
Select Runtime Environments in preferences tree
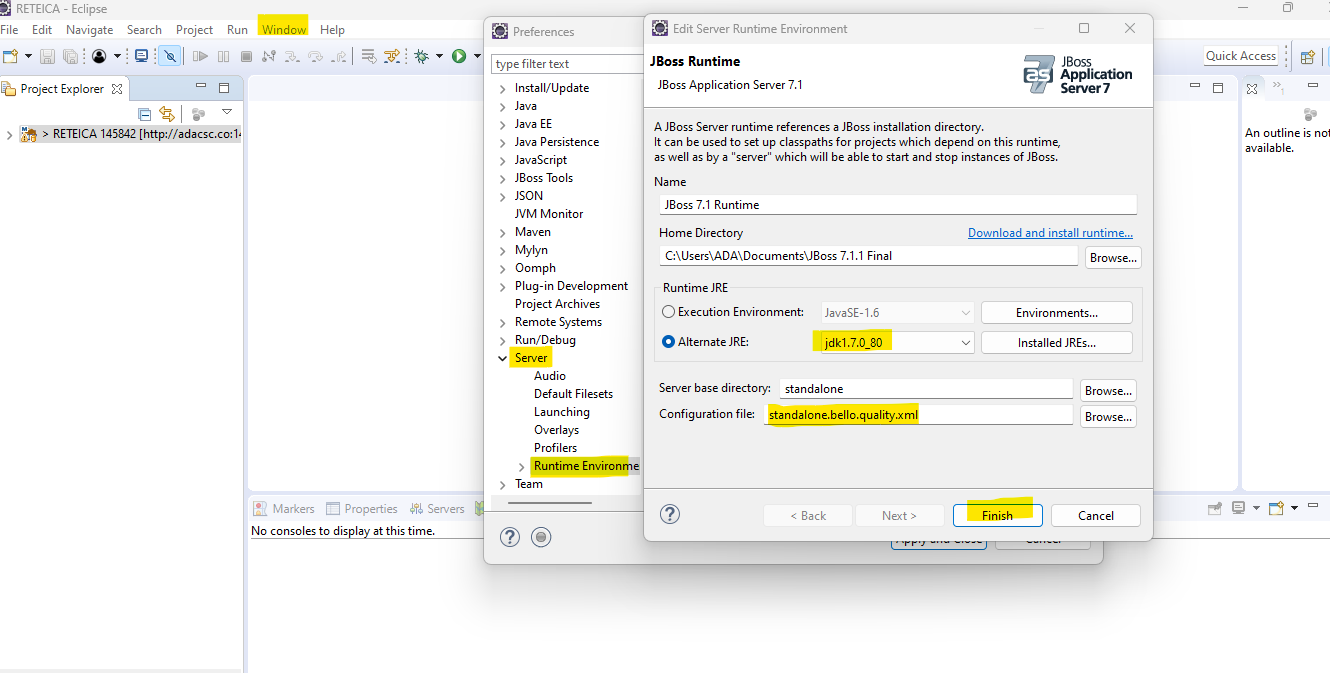585,466
